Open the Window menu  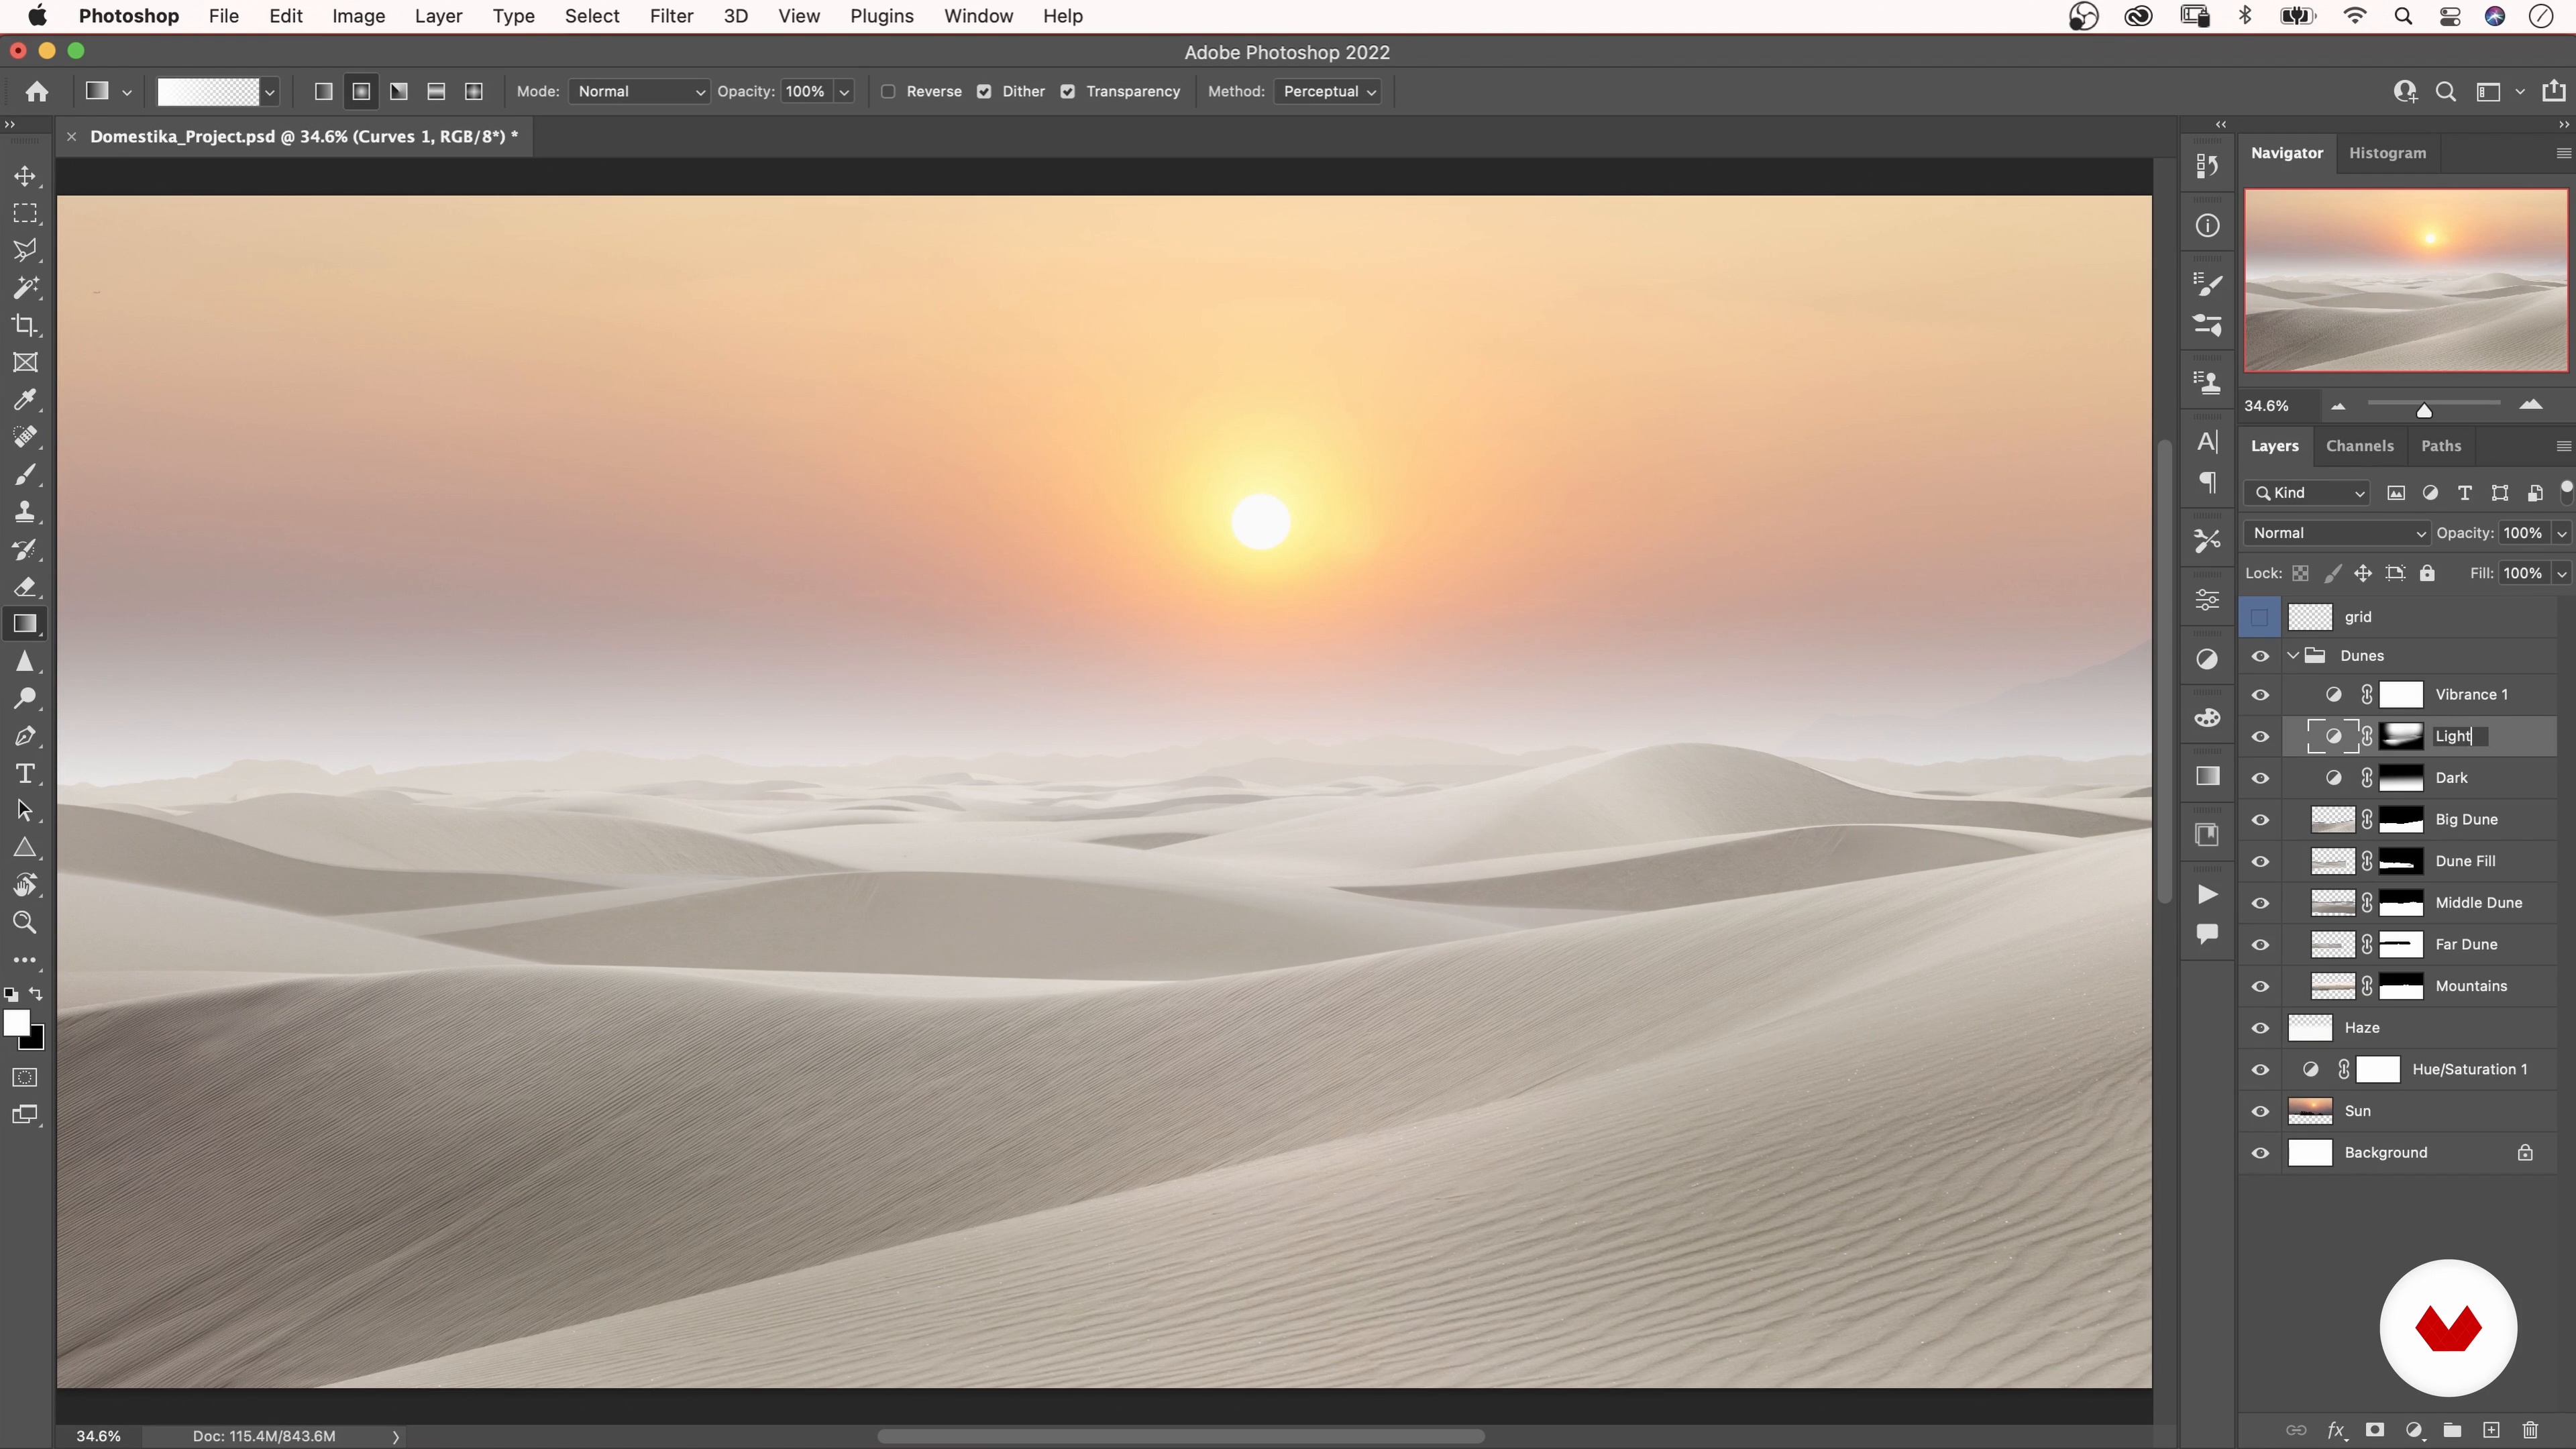[x=978, y=16]
